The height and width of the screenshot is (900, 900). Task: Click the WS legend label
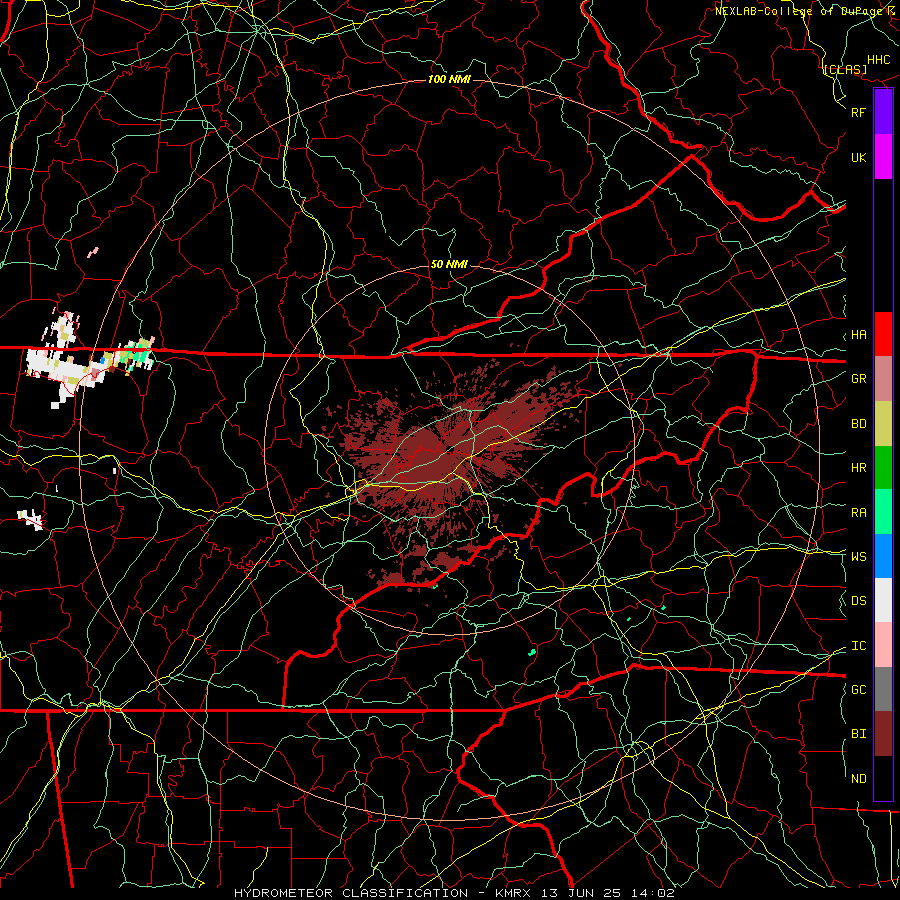[x=858, y=556]
